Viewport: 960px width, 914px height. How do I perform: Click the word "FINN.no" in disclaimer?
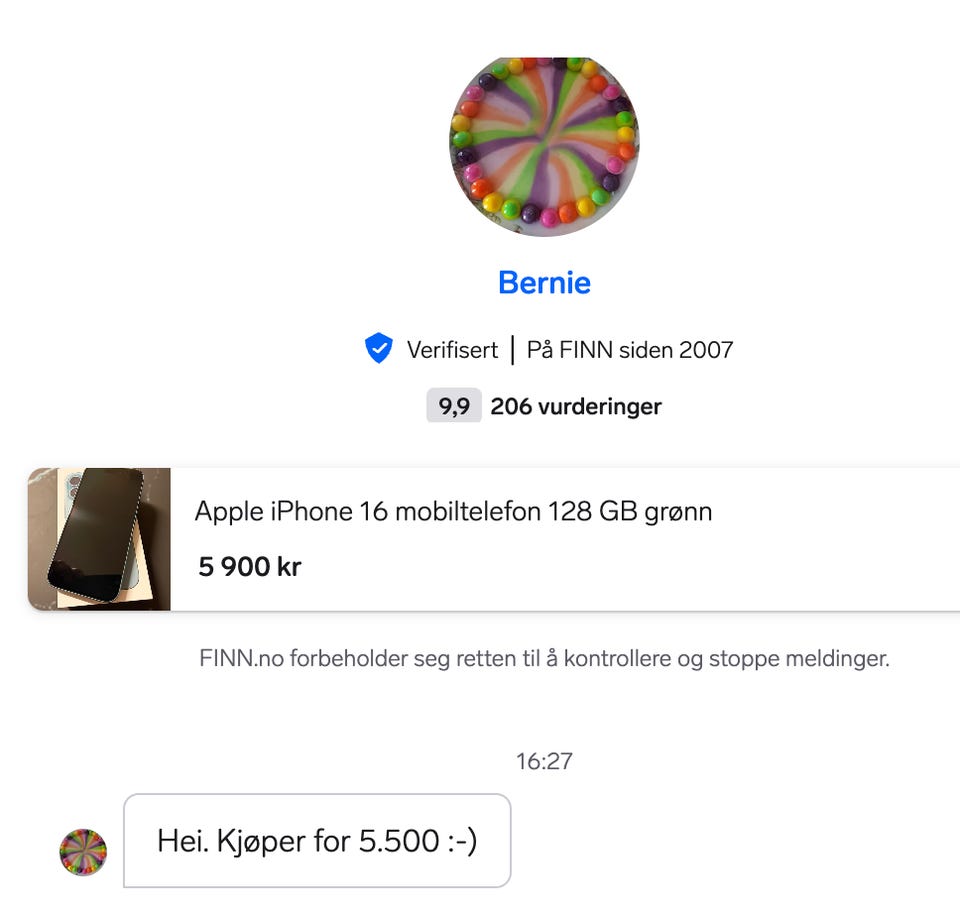click(x=241, y=659)
